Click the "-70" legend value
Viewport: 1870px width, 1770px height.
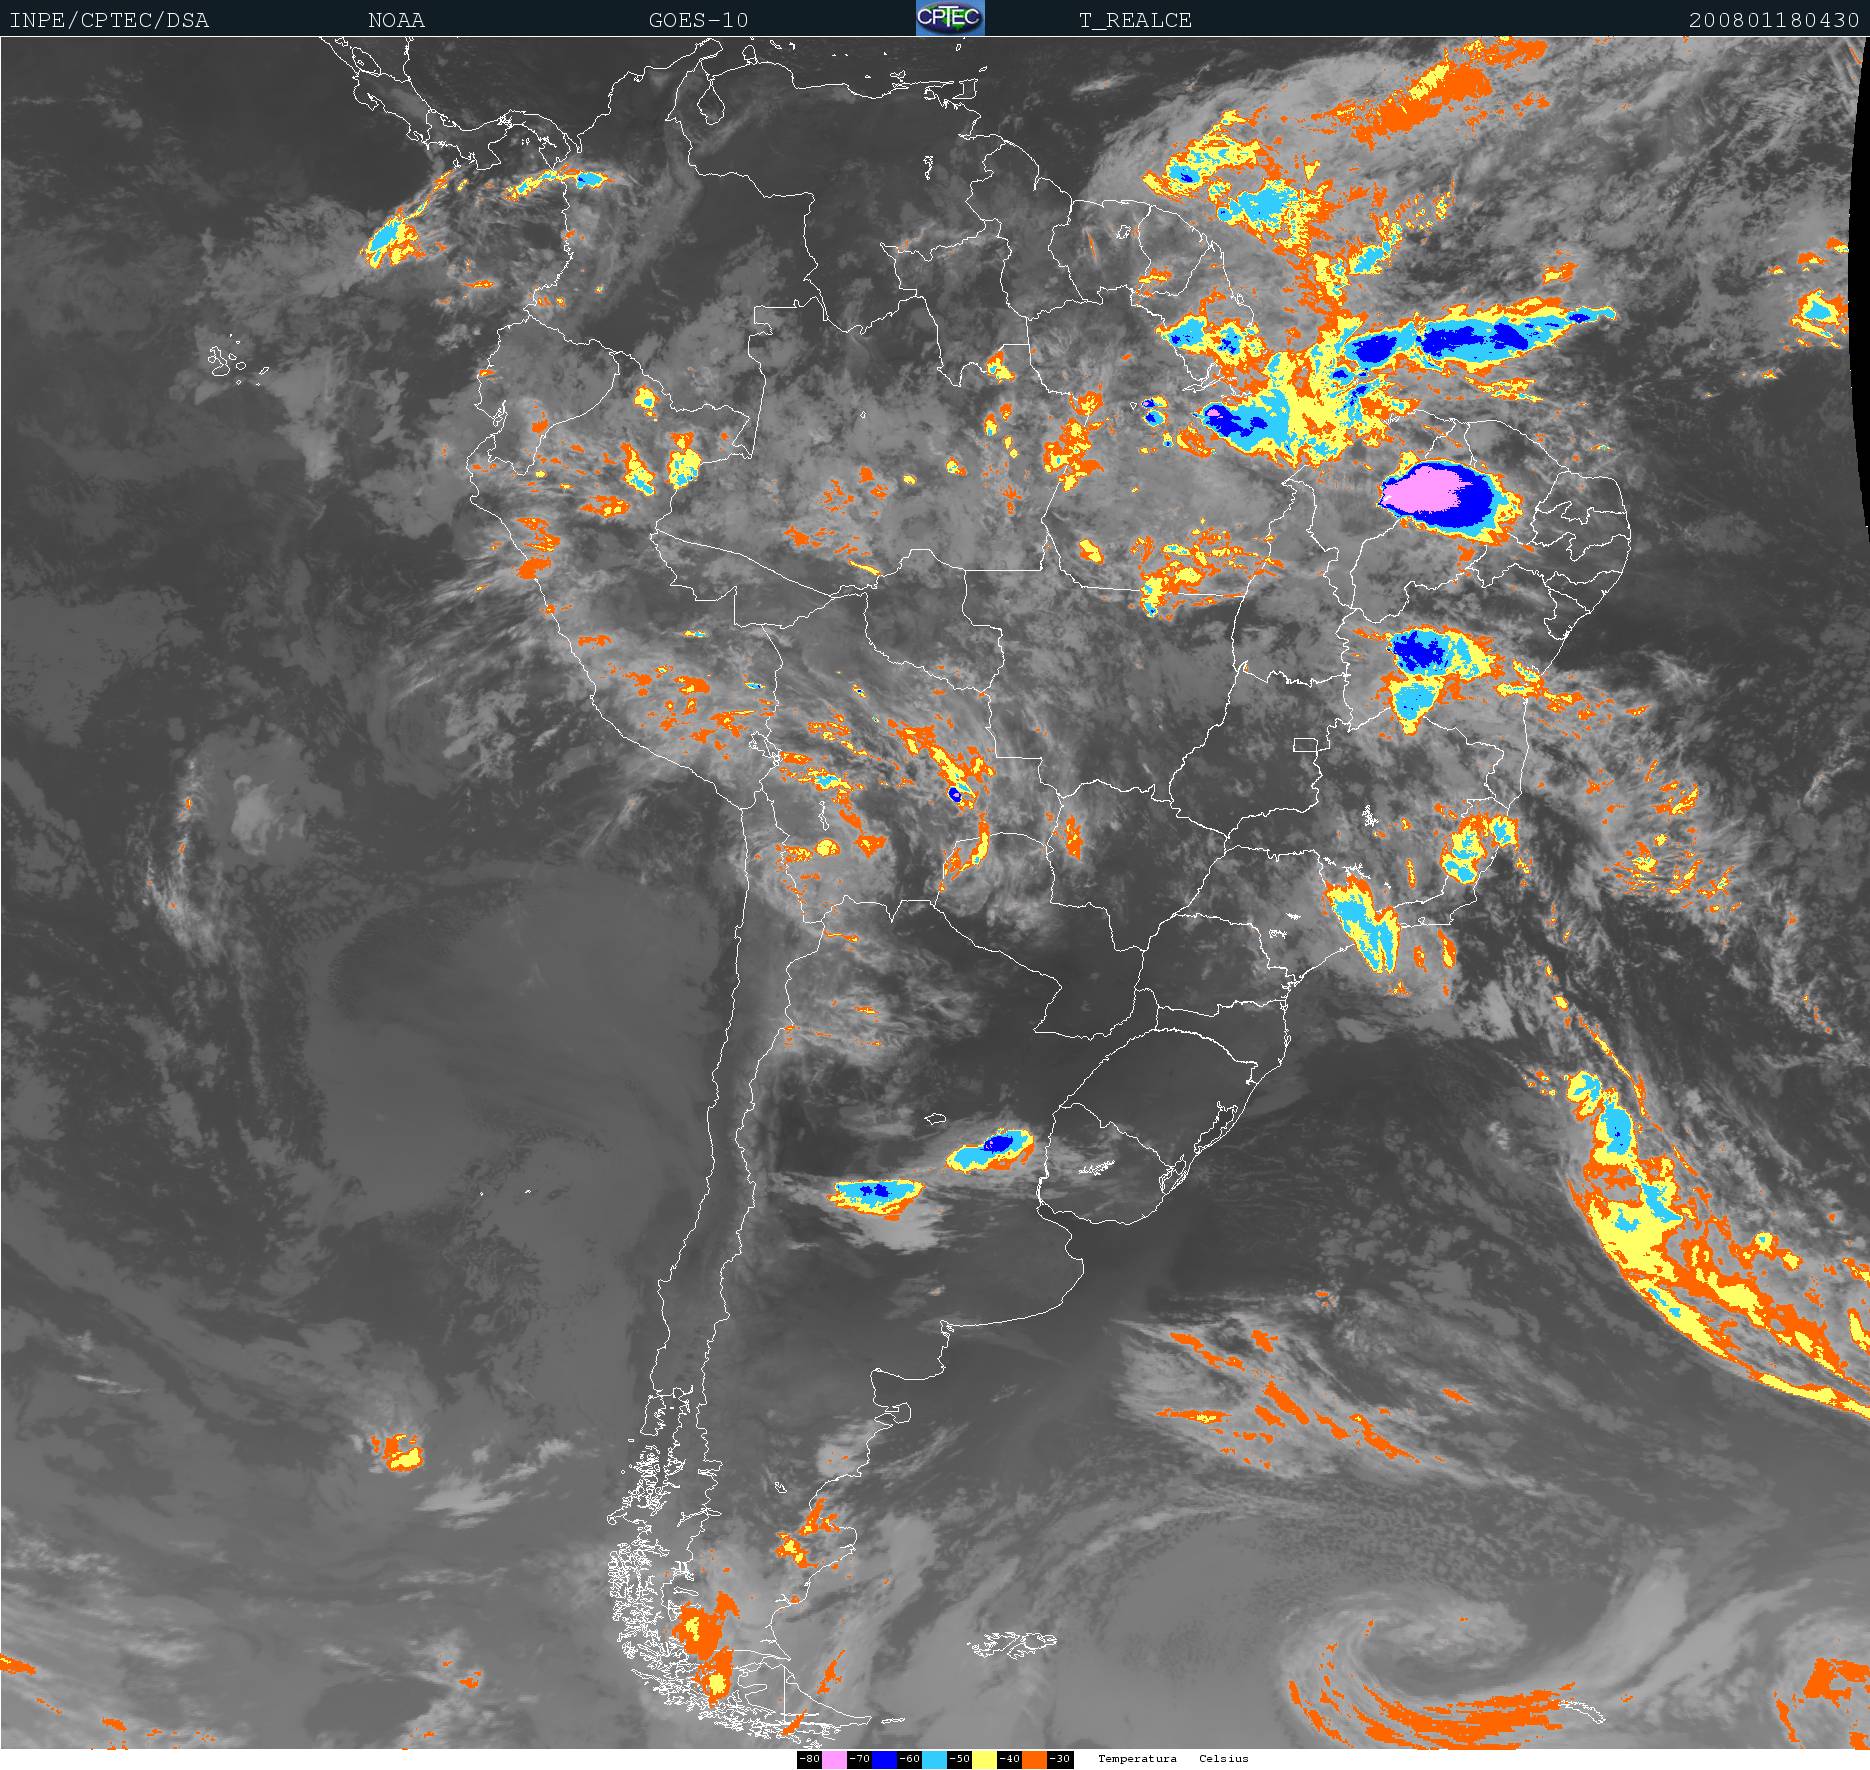860,1759
